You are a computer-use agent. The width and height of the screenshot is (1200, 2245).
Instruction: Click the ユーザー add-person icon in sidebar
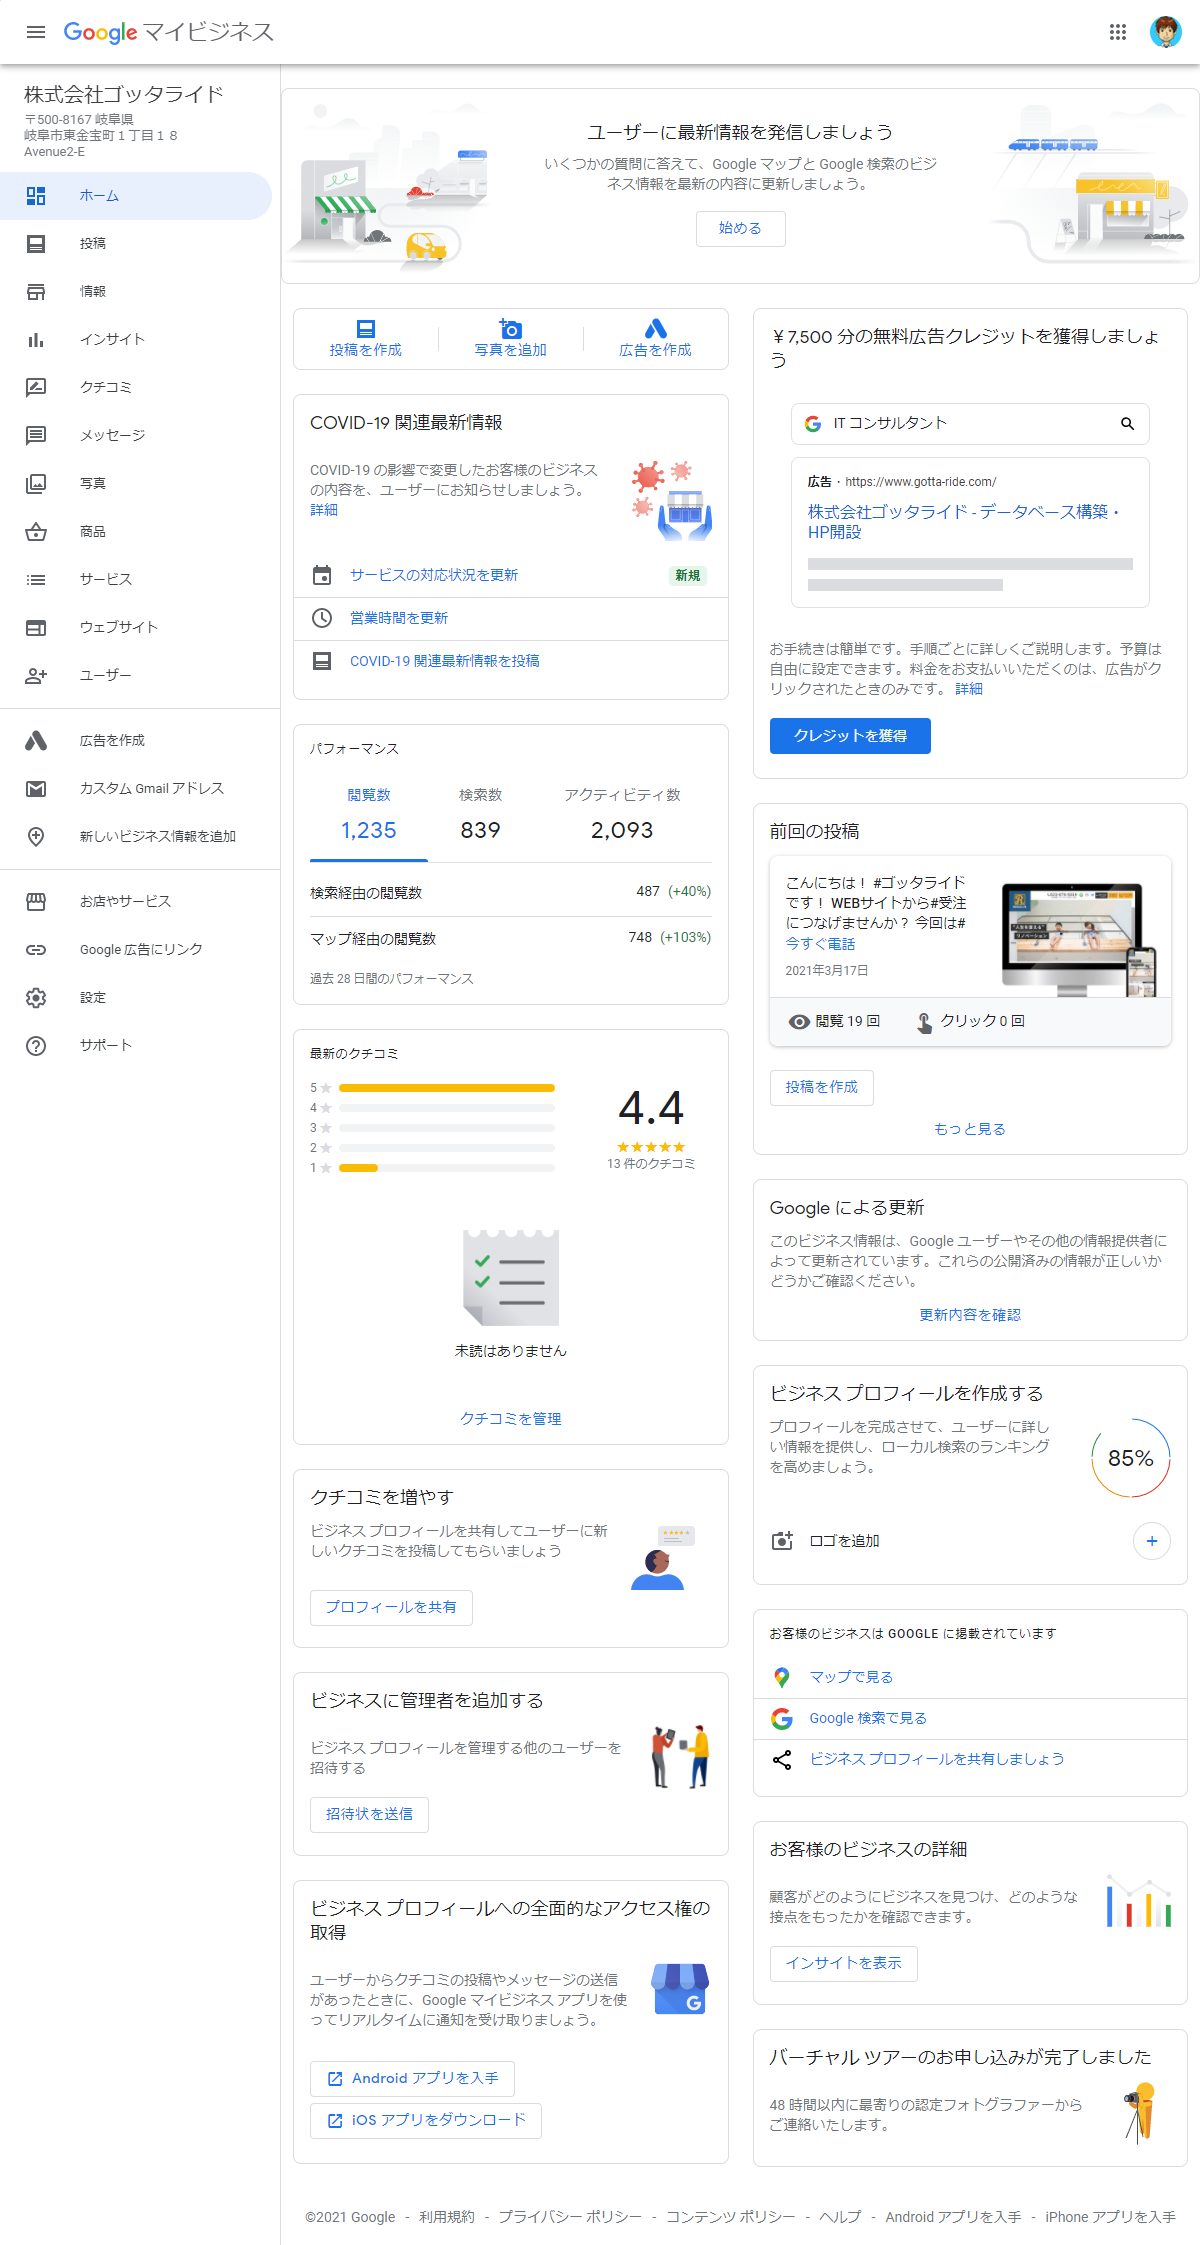click(36, 676)
